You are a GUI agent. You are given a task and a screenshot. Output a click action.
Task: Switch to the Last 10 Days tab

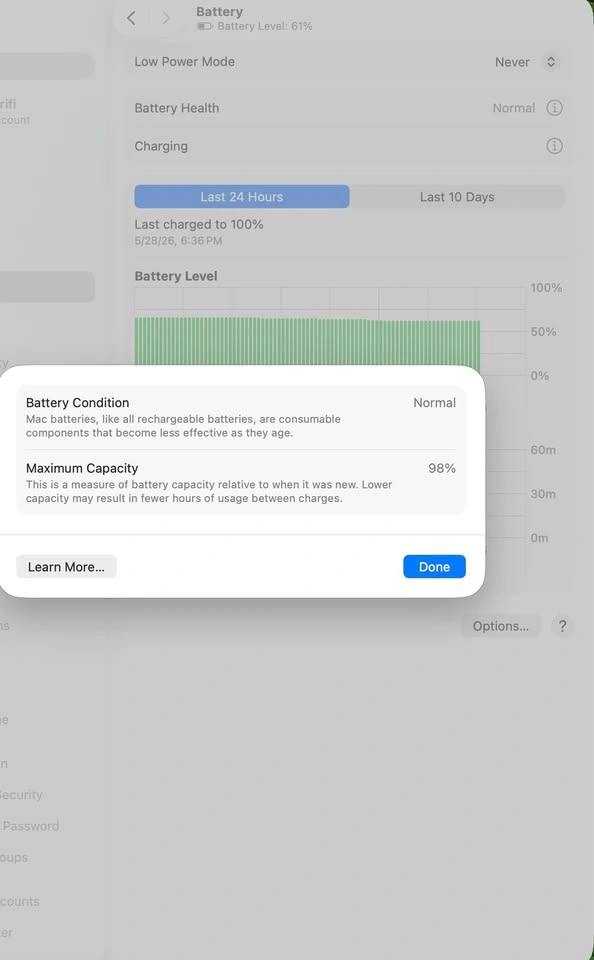tap(457, 197)
